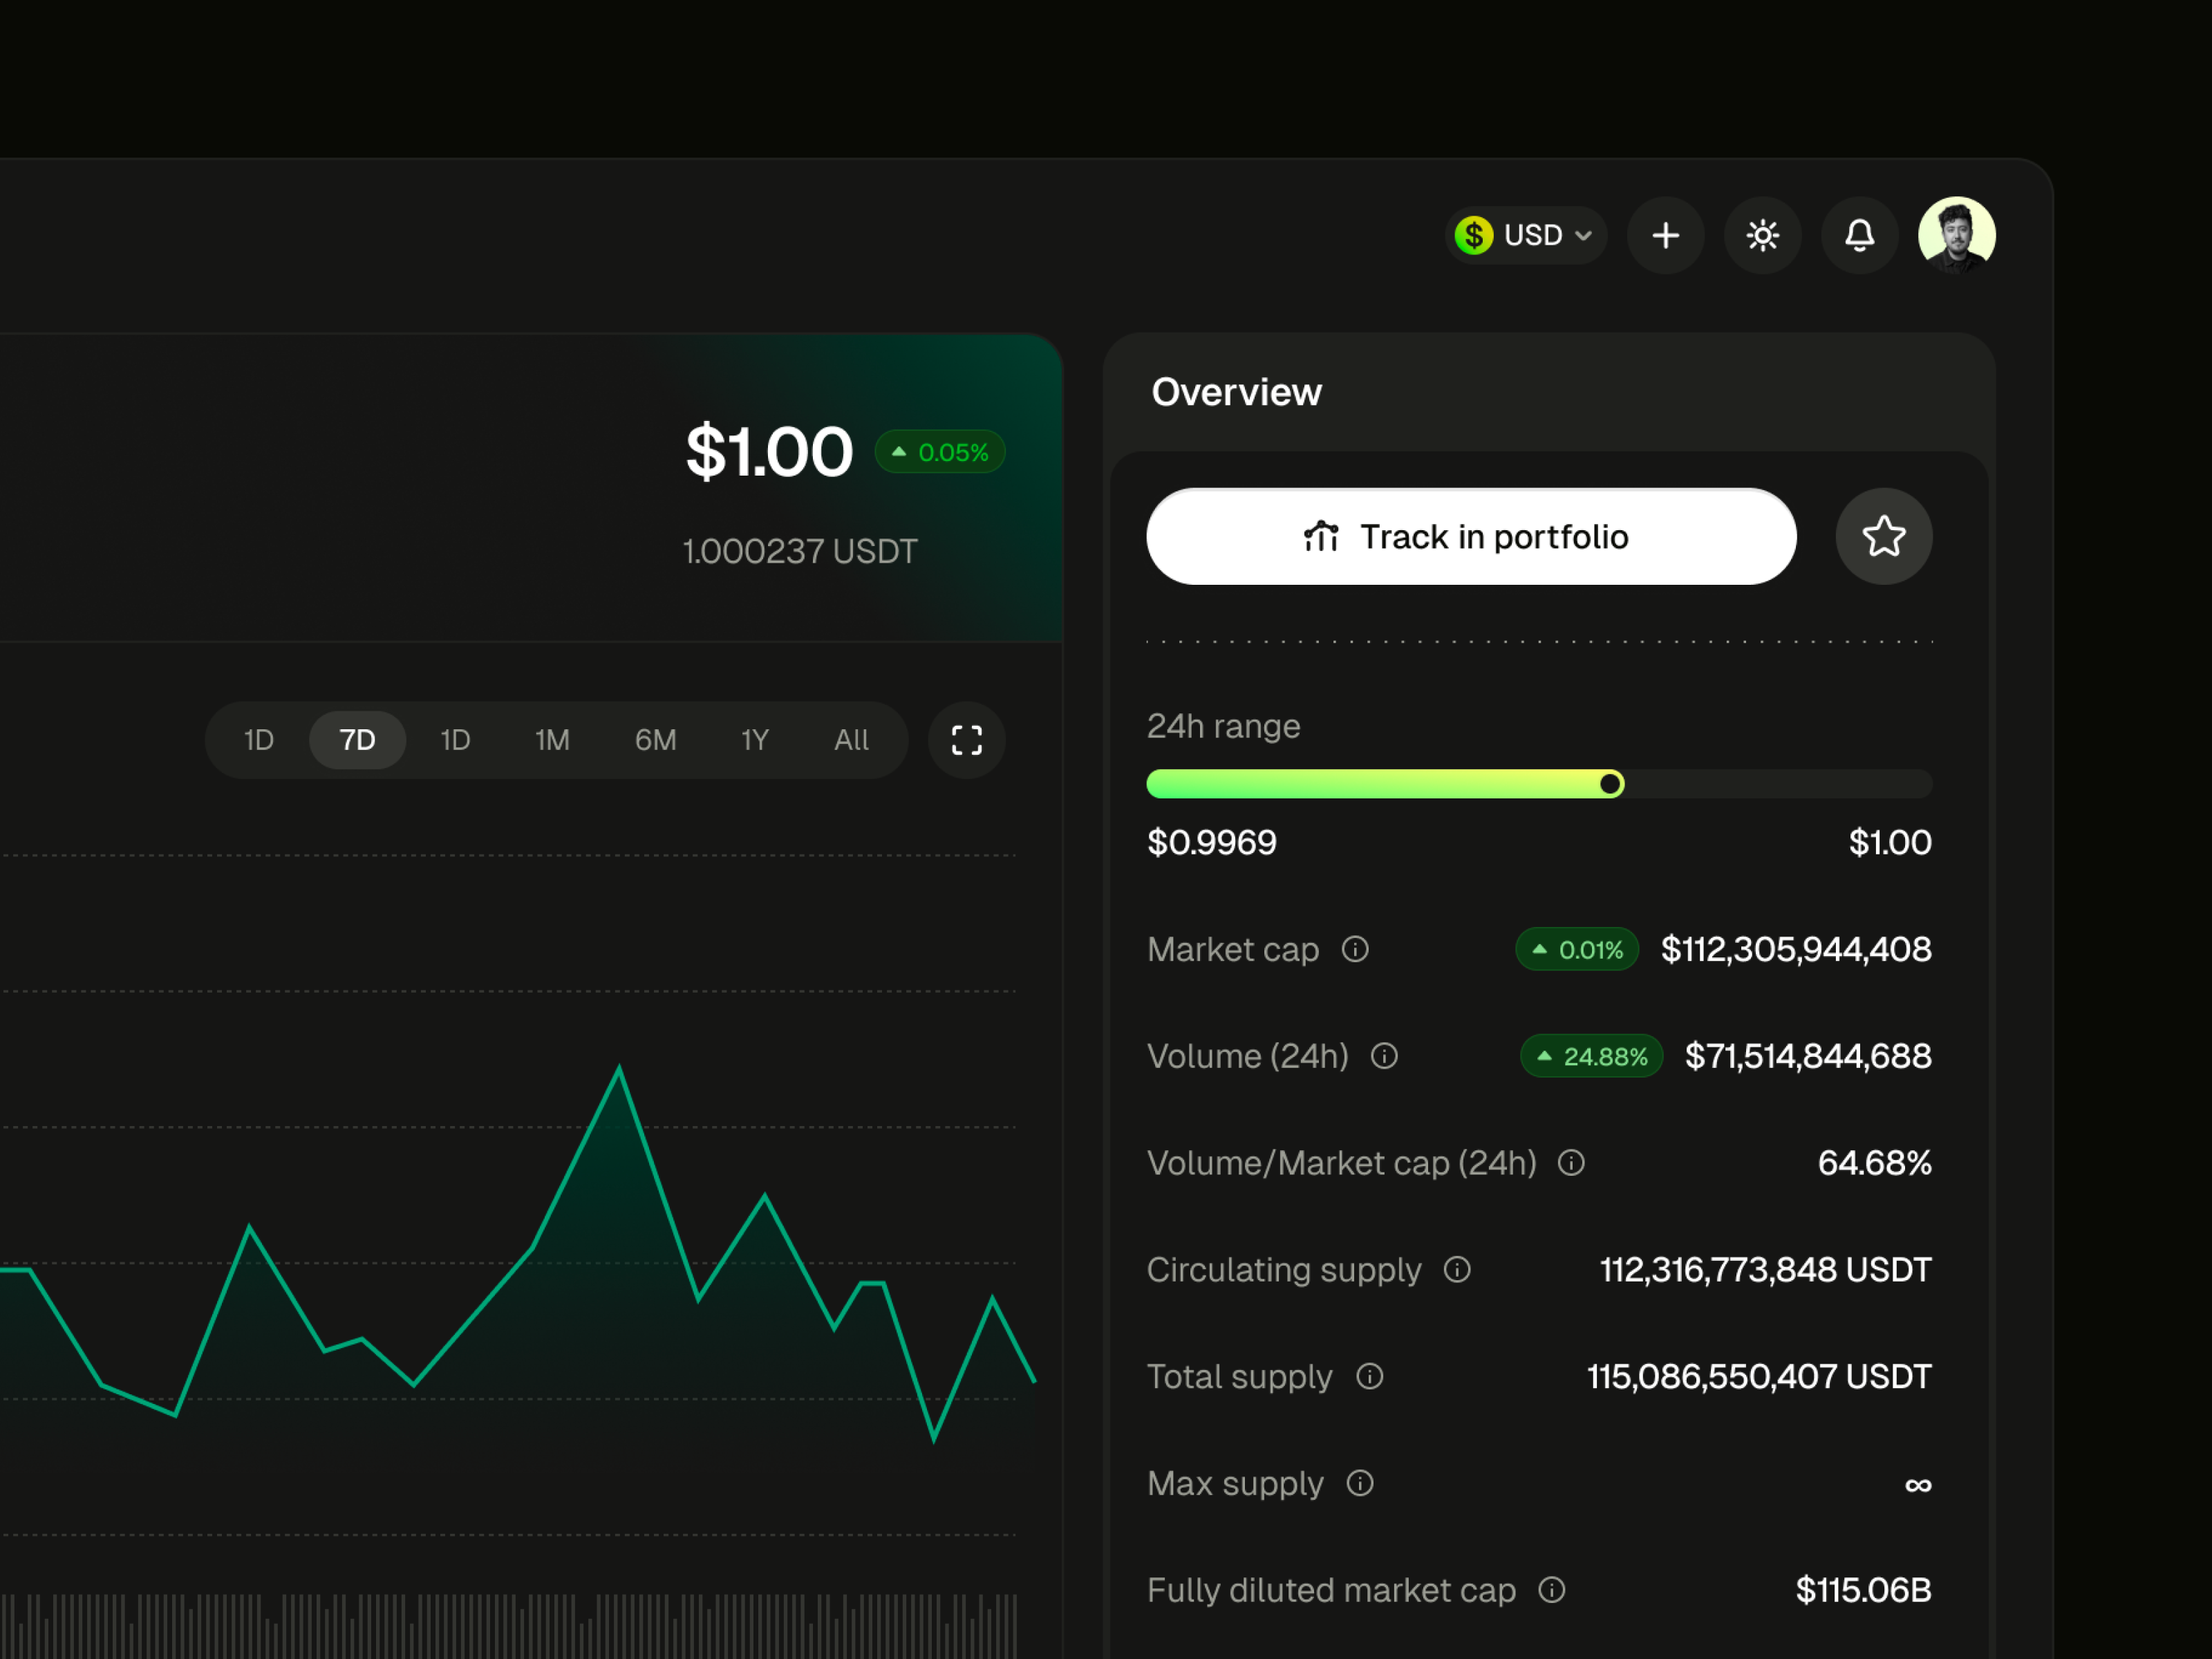The height and width of the screenshot is (1659, 2212).
Task: Select the 1M time range
Action: [x=552, y=740]
